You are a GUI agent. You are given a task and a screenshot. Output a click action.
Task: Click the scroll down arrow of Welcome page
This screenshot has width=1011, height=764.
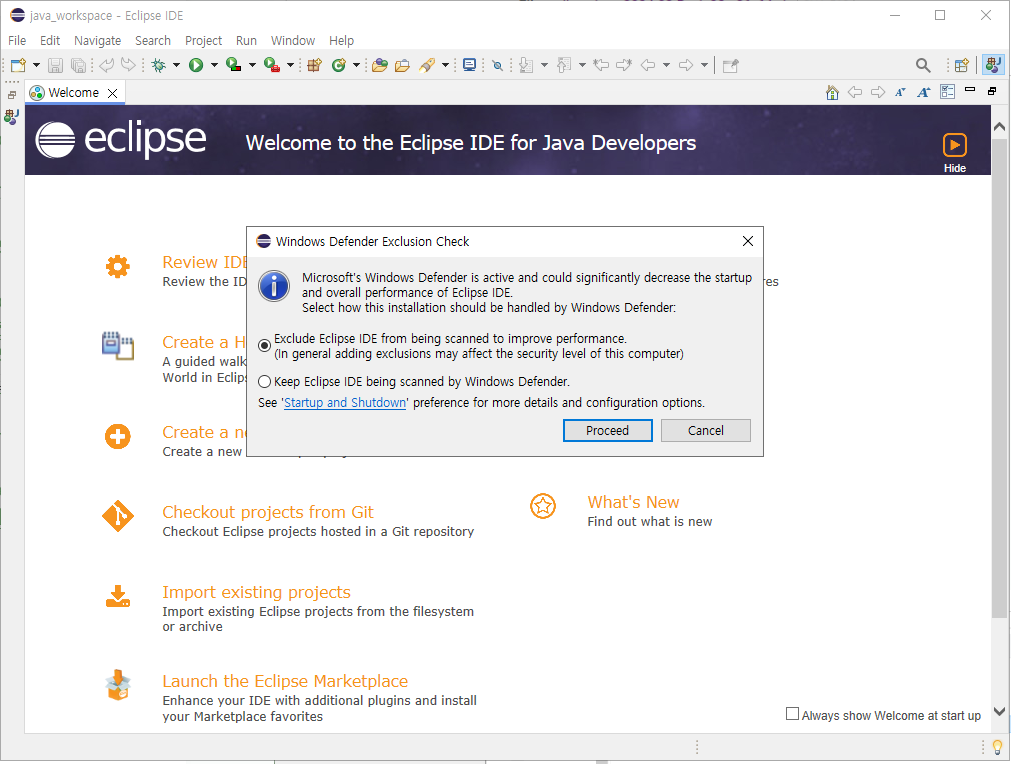pyautogui.click(x=999, y=712)
